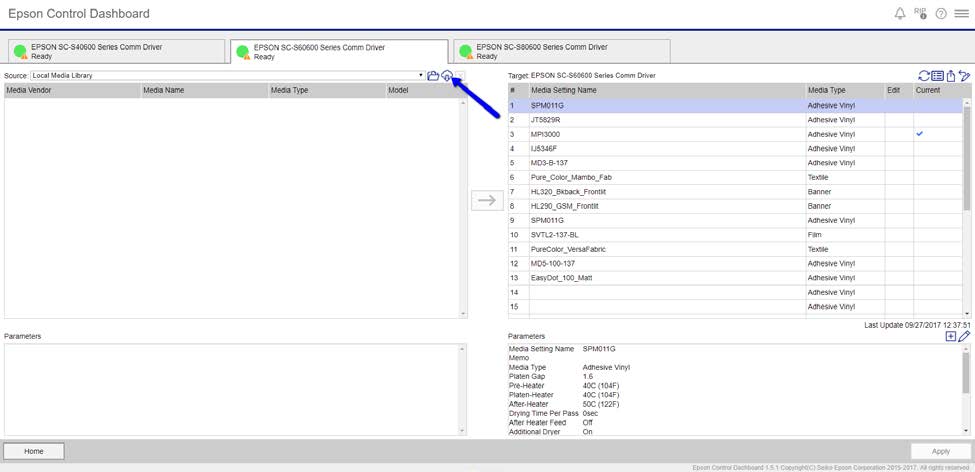Click the export media settings icon
Screen dimensions: 975x472
(951, 76)
